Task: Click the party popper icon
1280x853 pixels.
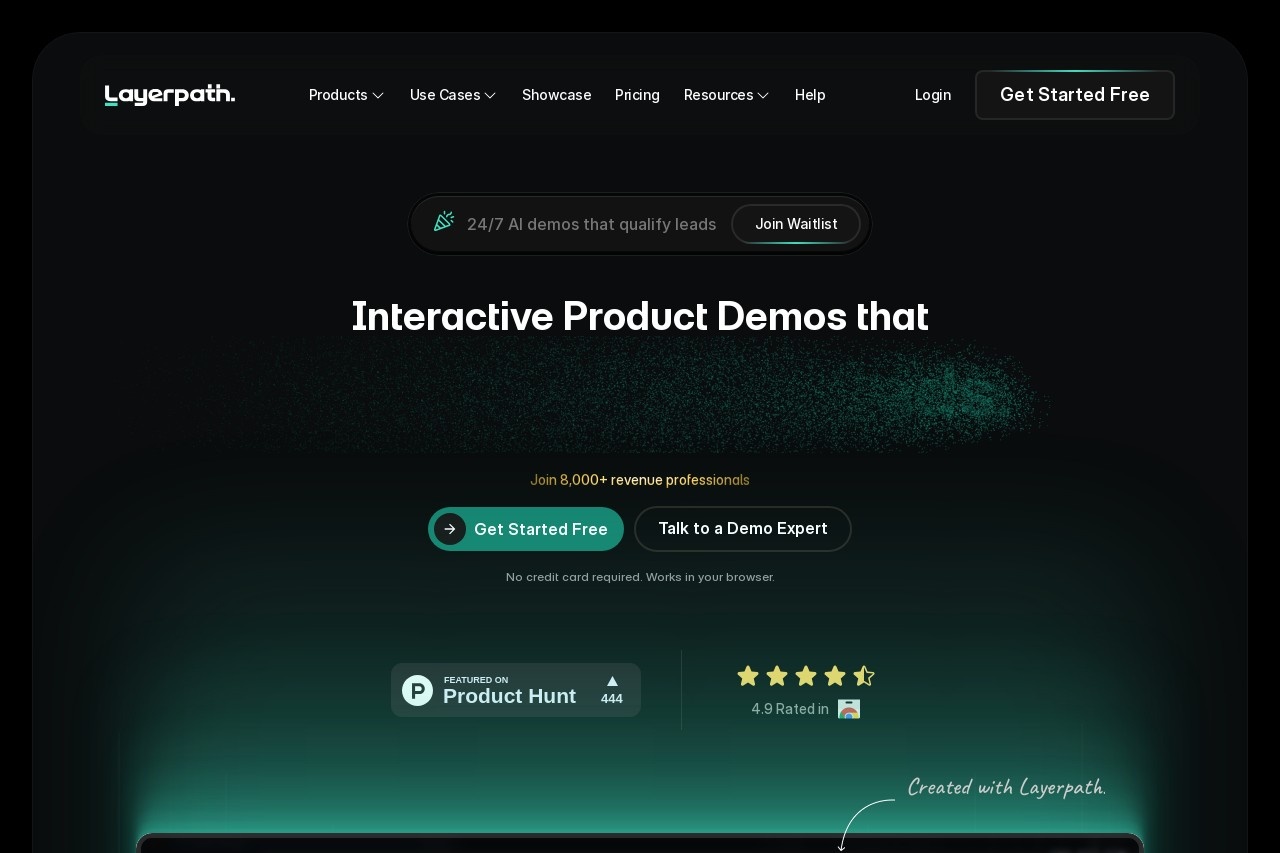Action: coord(444,221)
